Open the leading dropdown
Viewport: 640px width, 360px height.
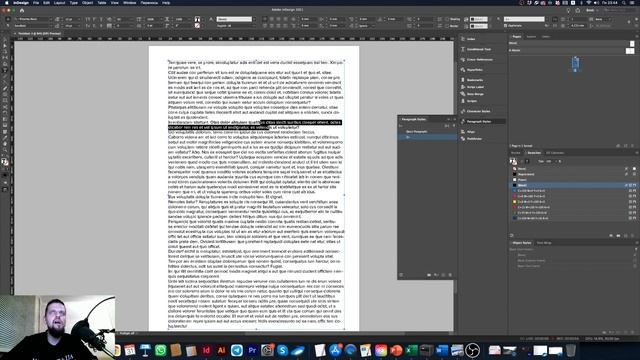pyautogui.click(x=80, y=26)
